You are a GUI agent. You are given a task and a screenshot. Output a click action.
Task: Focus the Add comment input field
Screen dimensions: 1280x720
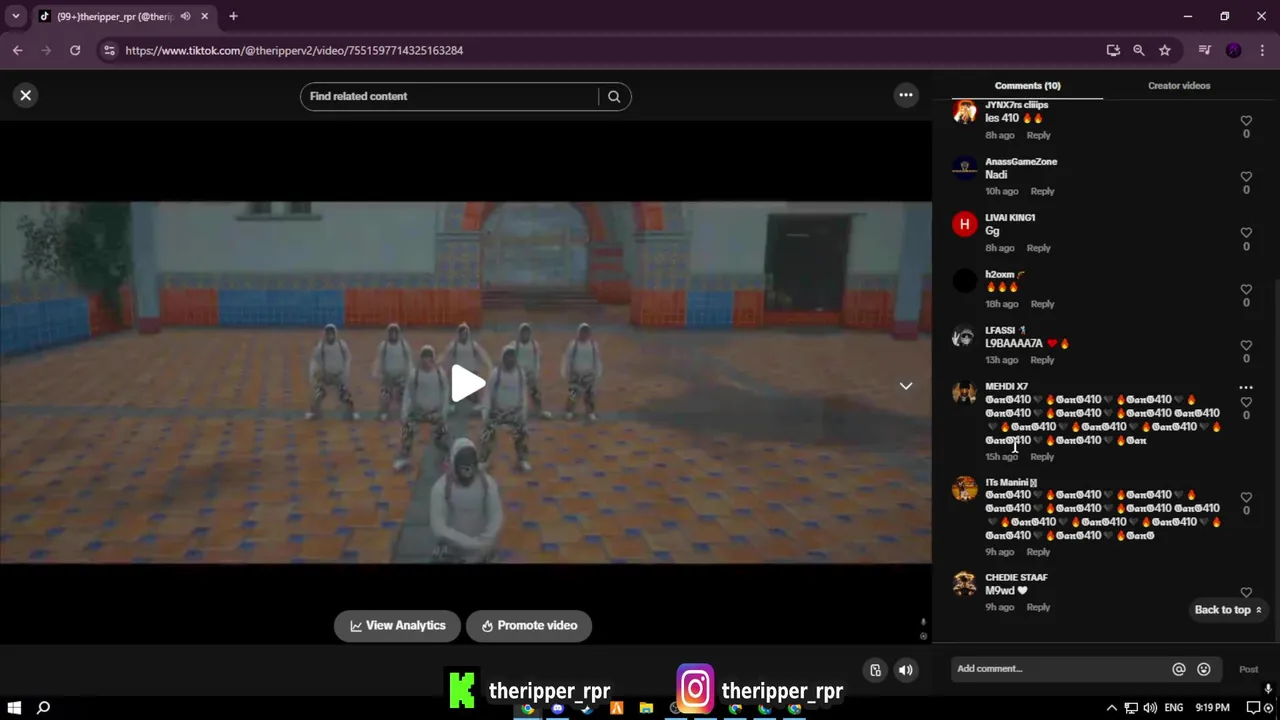[1060, 669]
